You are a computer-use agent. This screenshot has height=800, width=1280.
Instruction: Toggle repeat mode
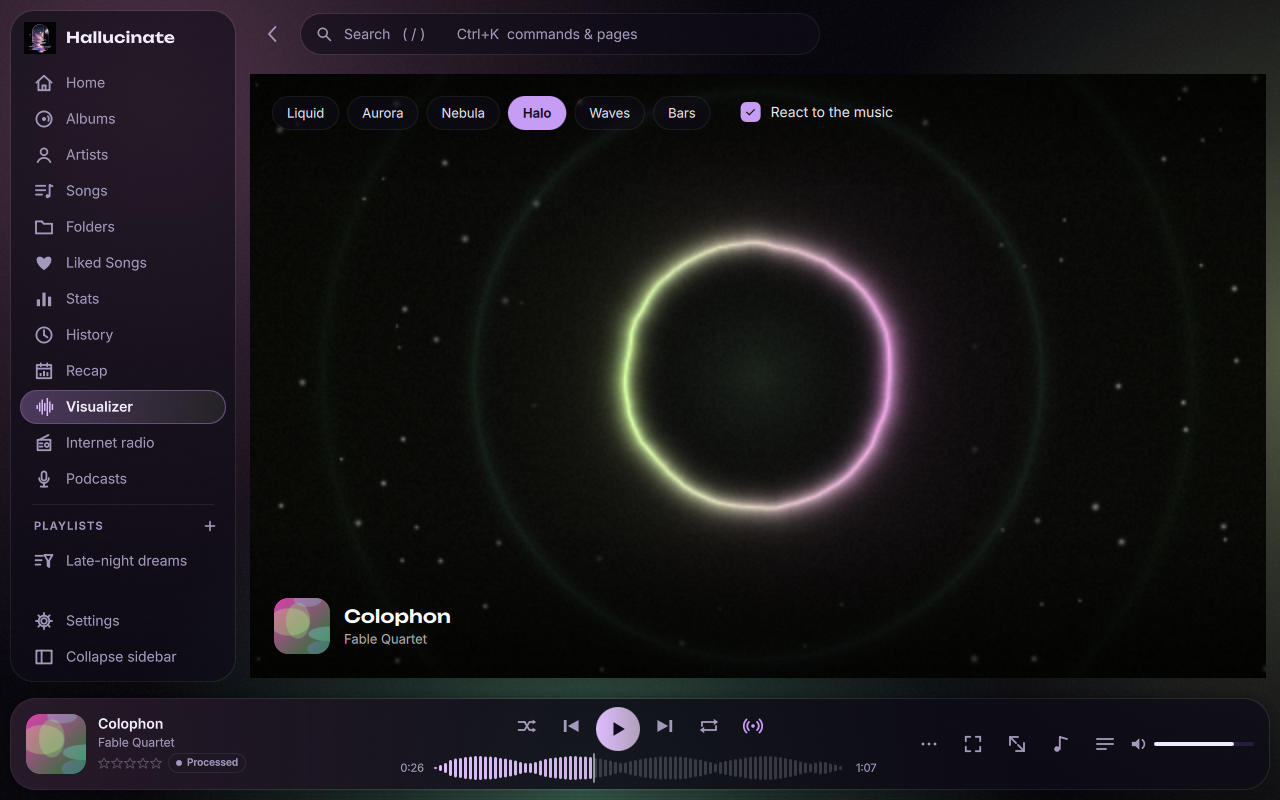[709, 726]
